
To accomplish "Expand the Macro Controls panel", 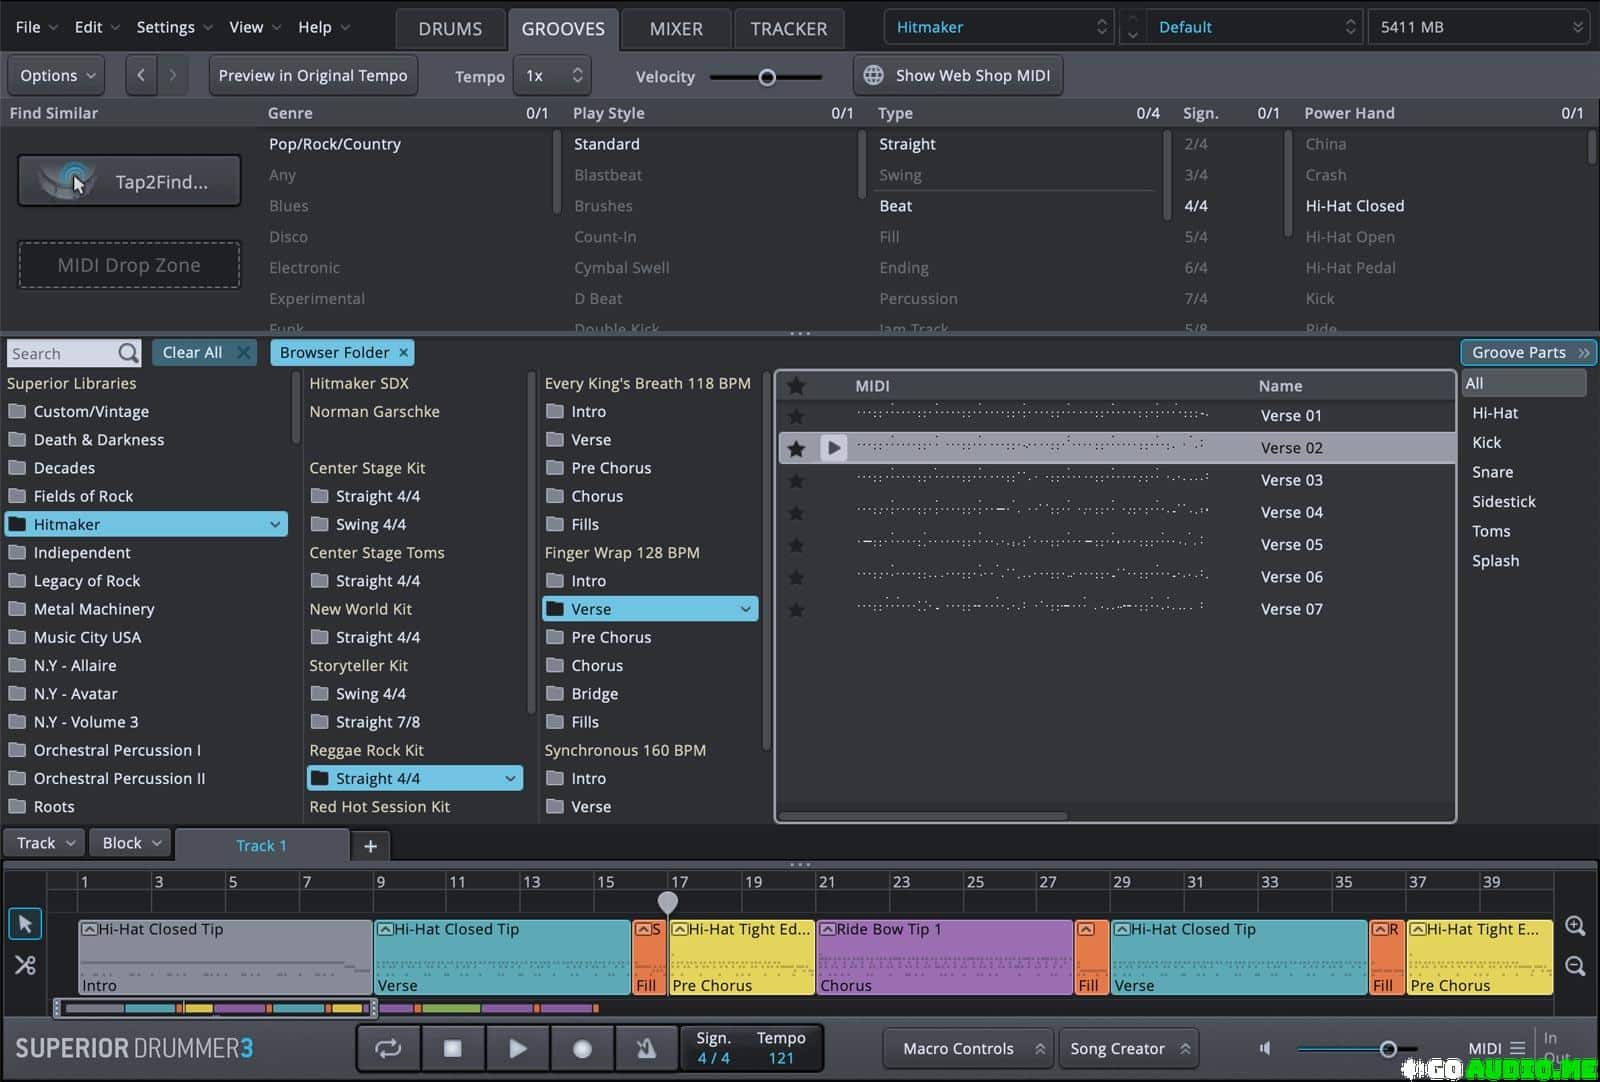I will [968, 1048].
